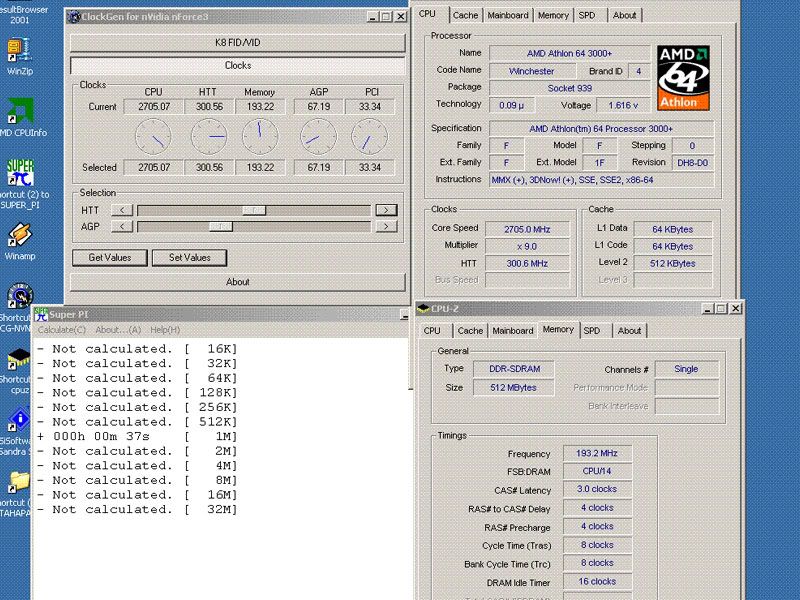Viewport: 800px width, 600px height.
Task: Click the CAS# Latency value 3.0 clocks
Action: (597, 489)
